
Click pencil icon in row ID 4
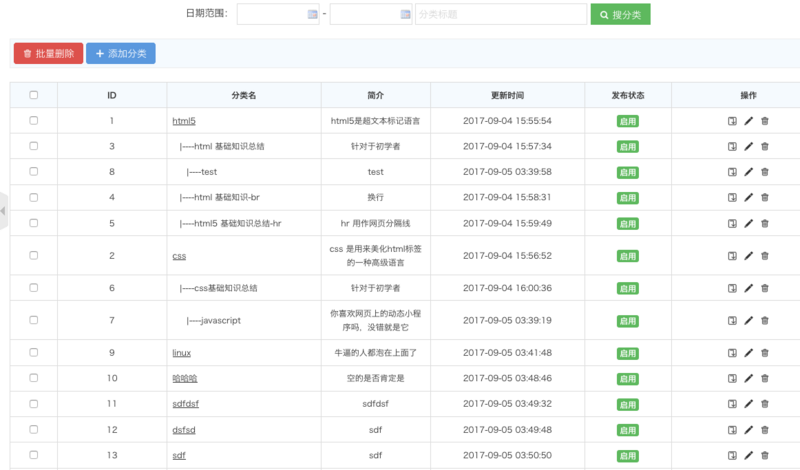pos(748,197)
